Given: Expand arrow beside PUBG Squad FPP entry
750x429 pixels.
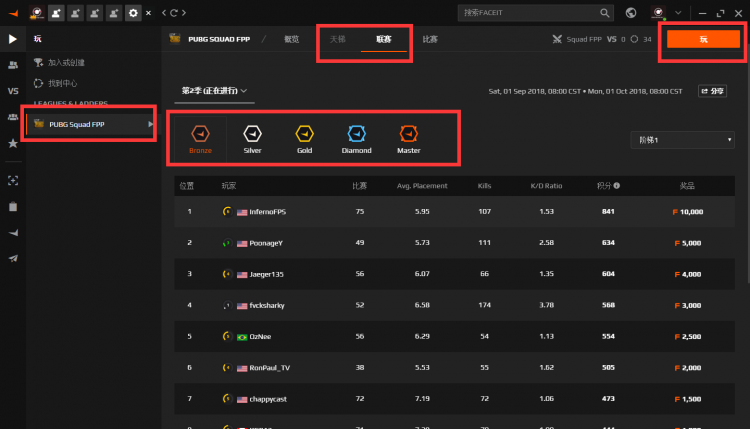Looking at the screenshot, I should (x=150, y=124).
